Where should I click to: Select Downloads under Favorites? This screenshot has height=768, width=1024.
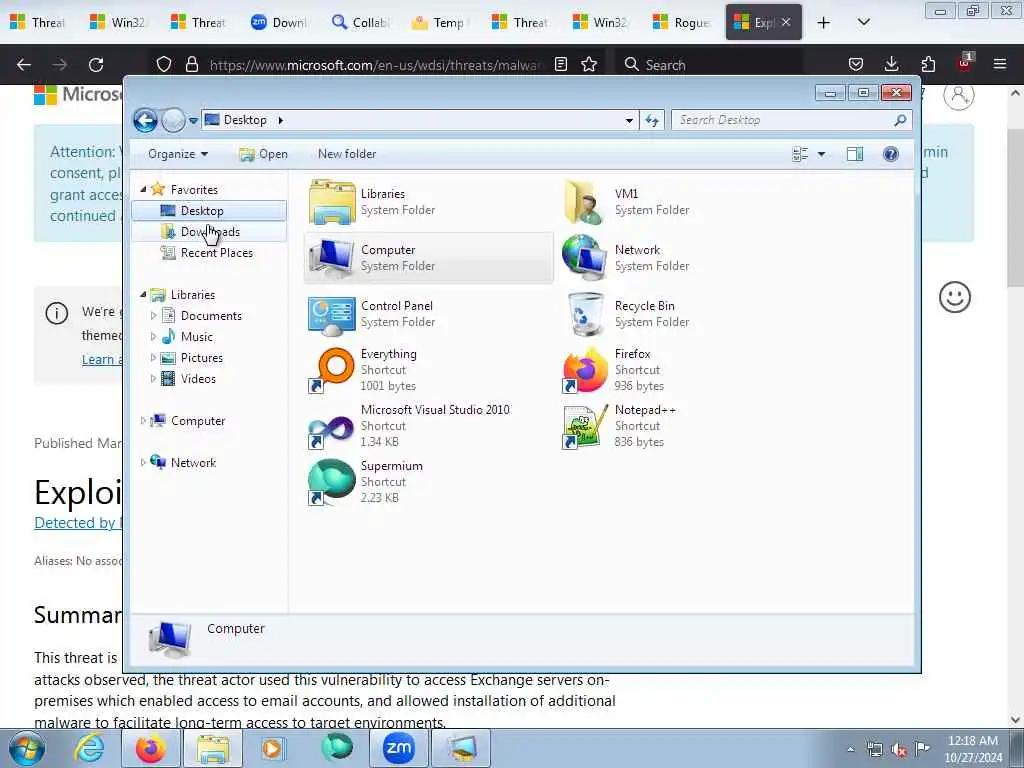click(210, 232)
